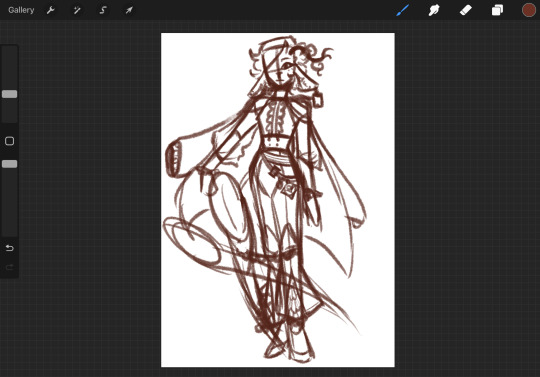Image resolution: width=540 pixels, height=377 pixels.
Task: Open the Actions wrench menu
Action: [51, 10]
